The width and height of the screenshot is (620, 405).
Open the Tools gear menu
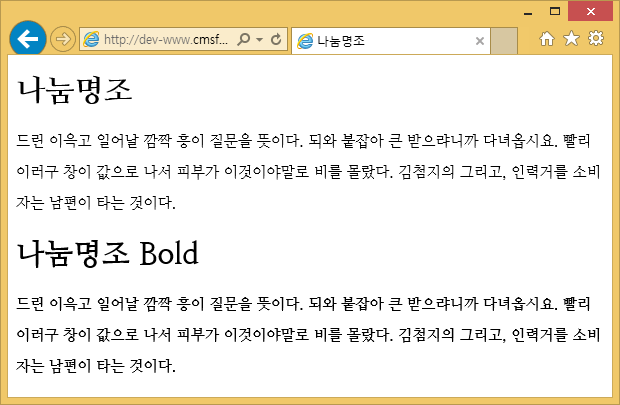(596, 38)
